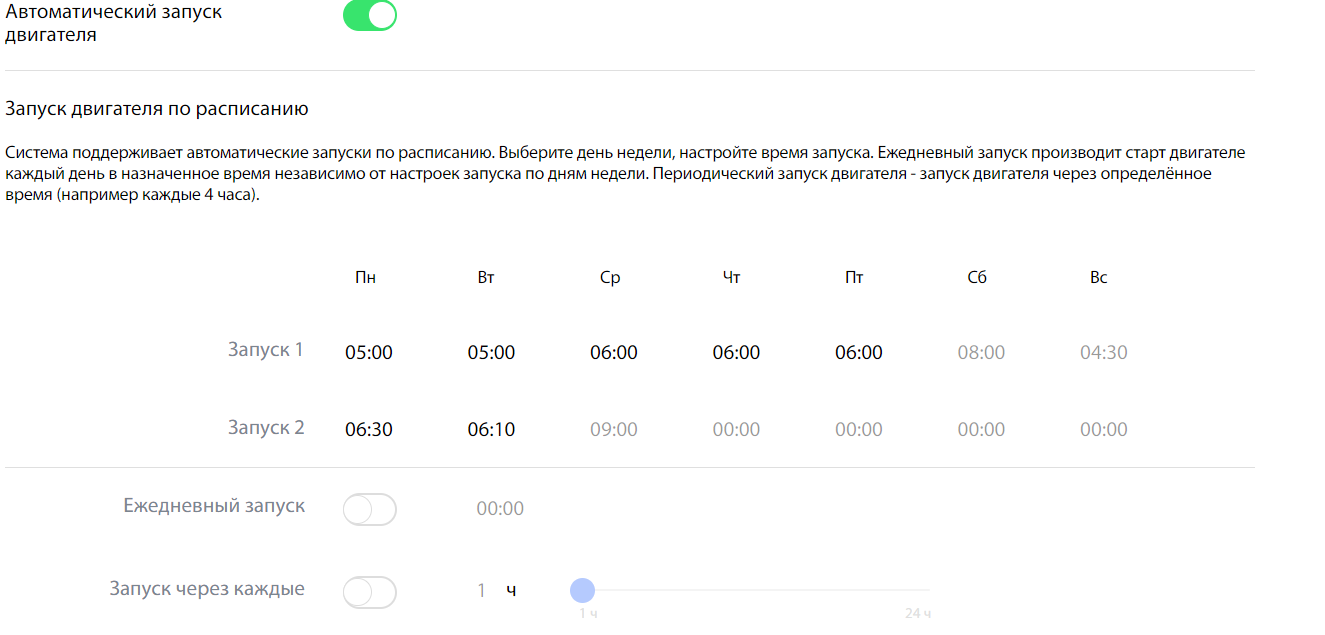Click Saturday Запуск 1 time 08:00

981,353
